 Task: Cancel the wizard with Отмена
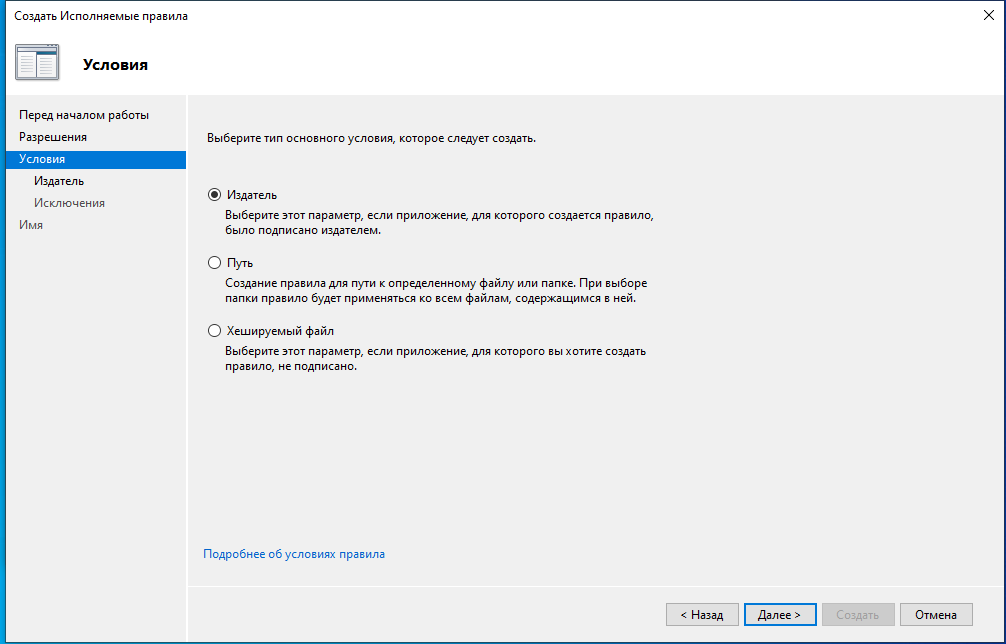936,614
